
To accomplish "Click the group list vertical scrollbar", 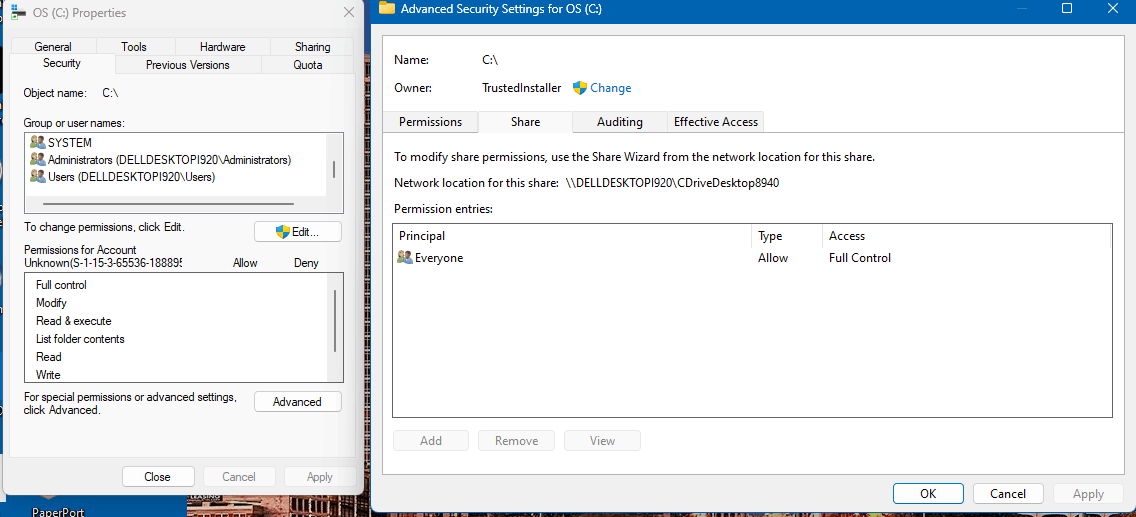I will pyautogui.click(x=334, y=169).
